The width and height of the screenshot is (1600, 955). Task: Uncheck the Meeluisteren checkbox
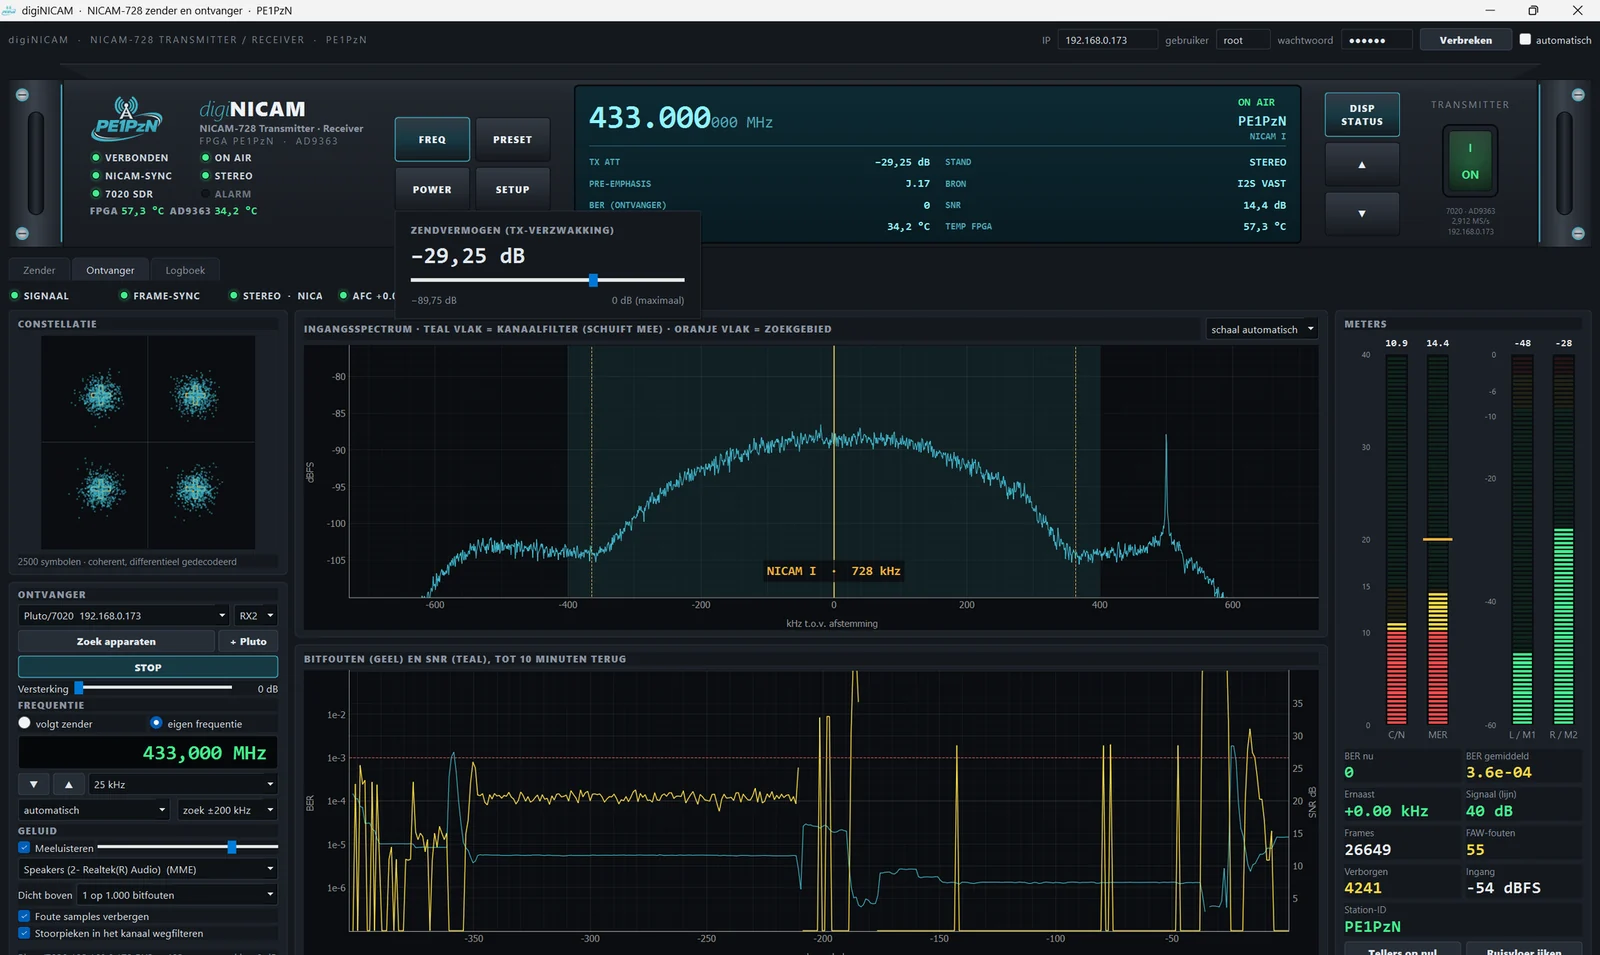pyautogui.click(x=24, y=848)
